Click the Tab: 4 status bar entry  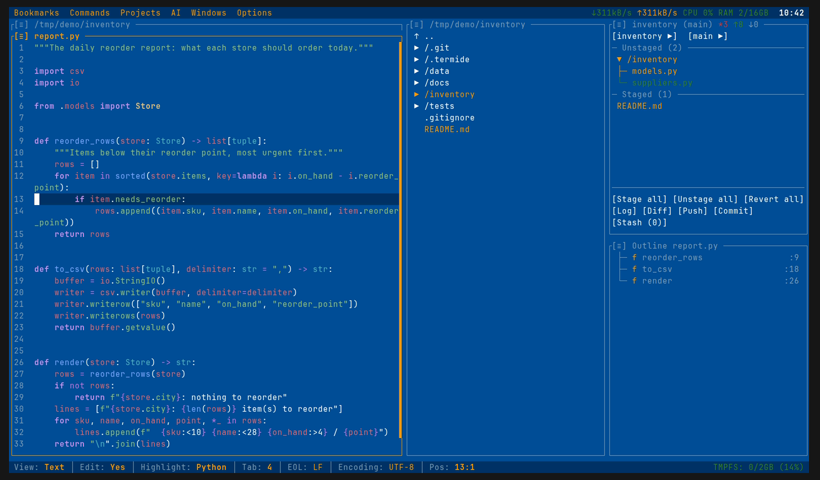point(257,467)
